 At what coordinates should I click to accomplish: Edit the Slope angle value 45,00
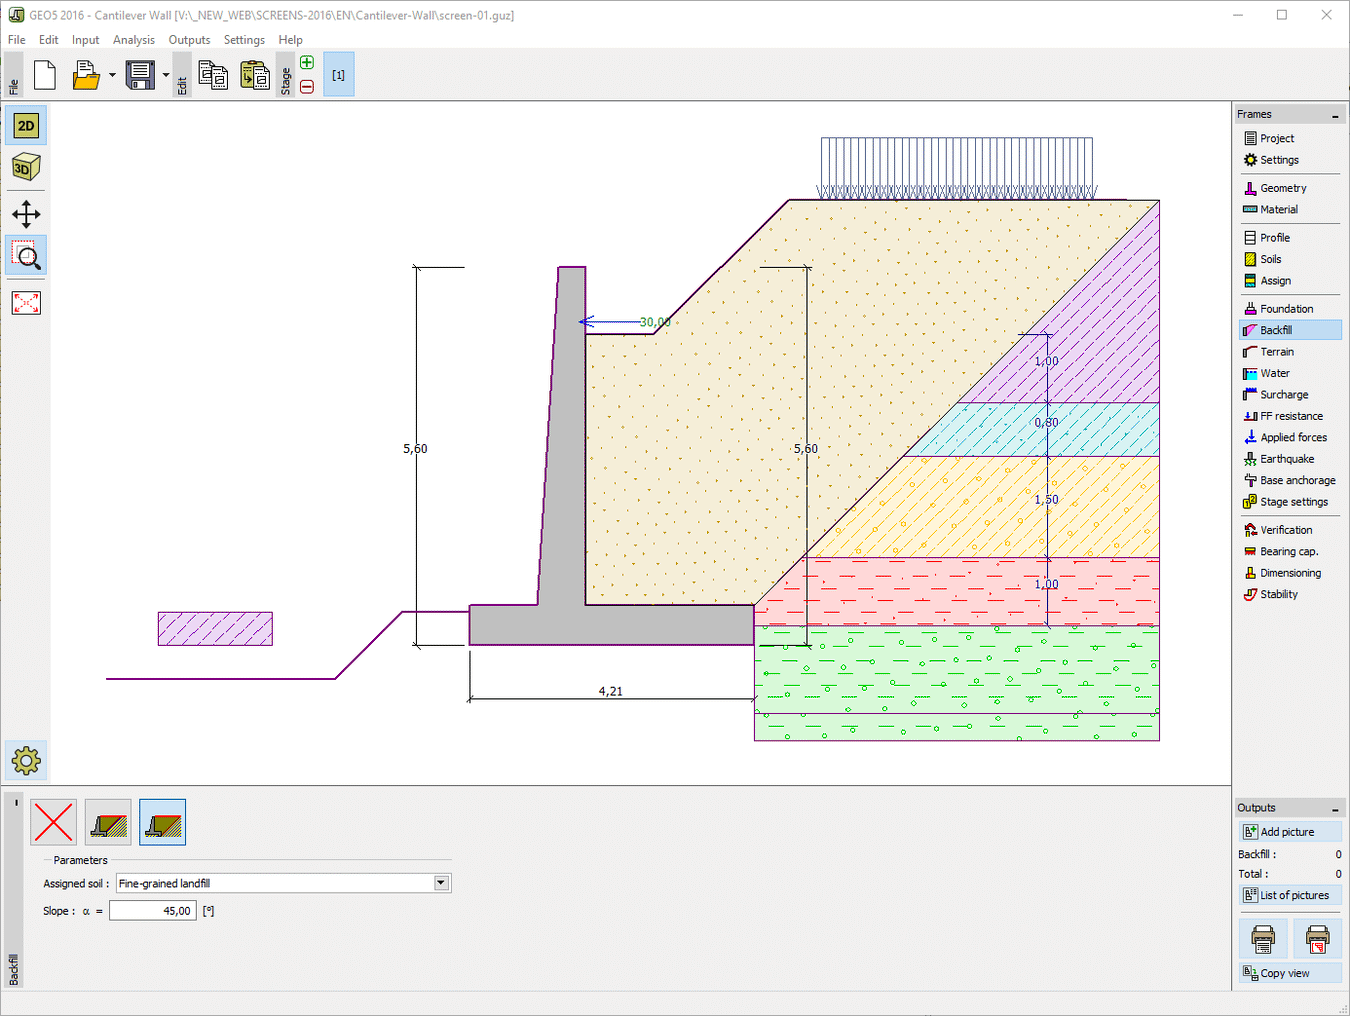[x=152, y=910]
